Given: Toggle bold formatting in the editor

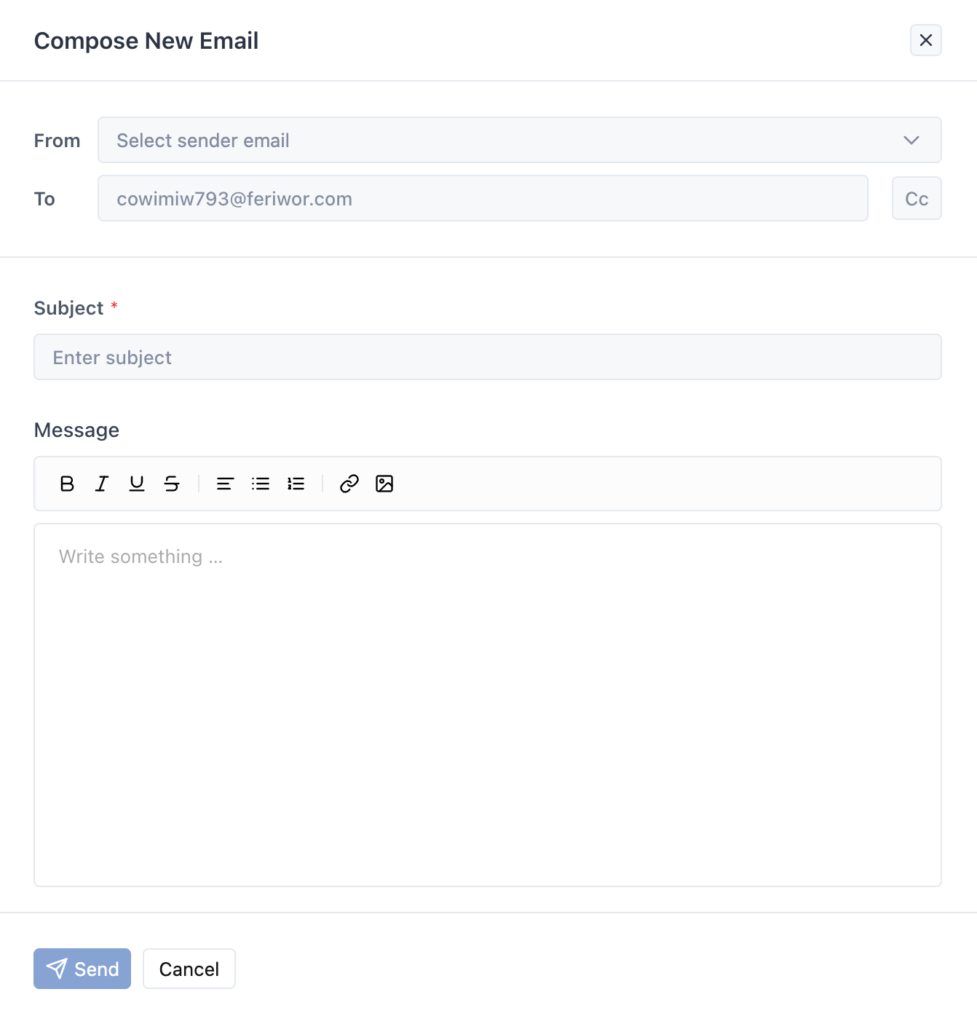Looking at the screenshot, I should click(66, 484).
